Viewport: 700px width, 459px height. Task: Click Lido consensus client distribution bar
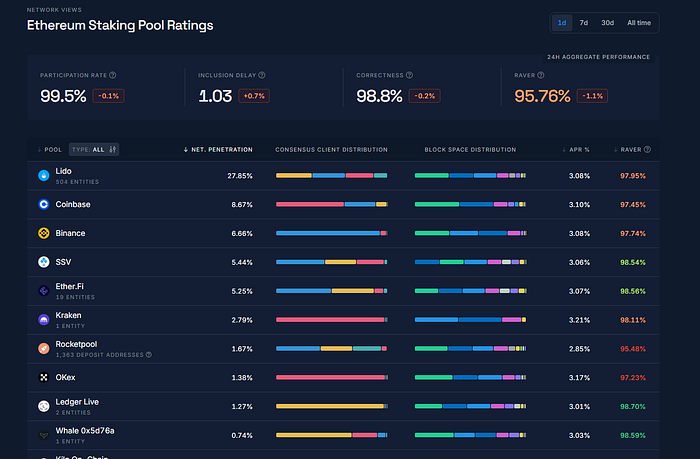[332, 175]
